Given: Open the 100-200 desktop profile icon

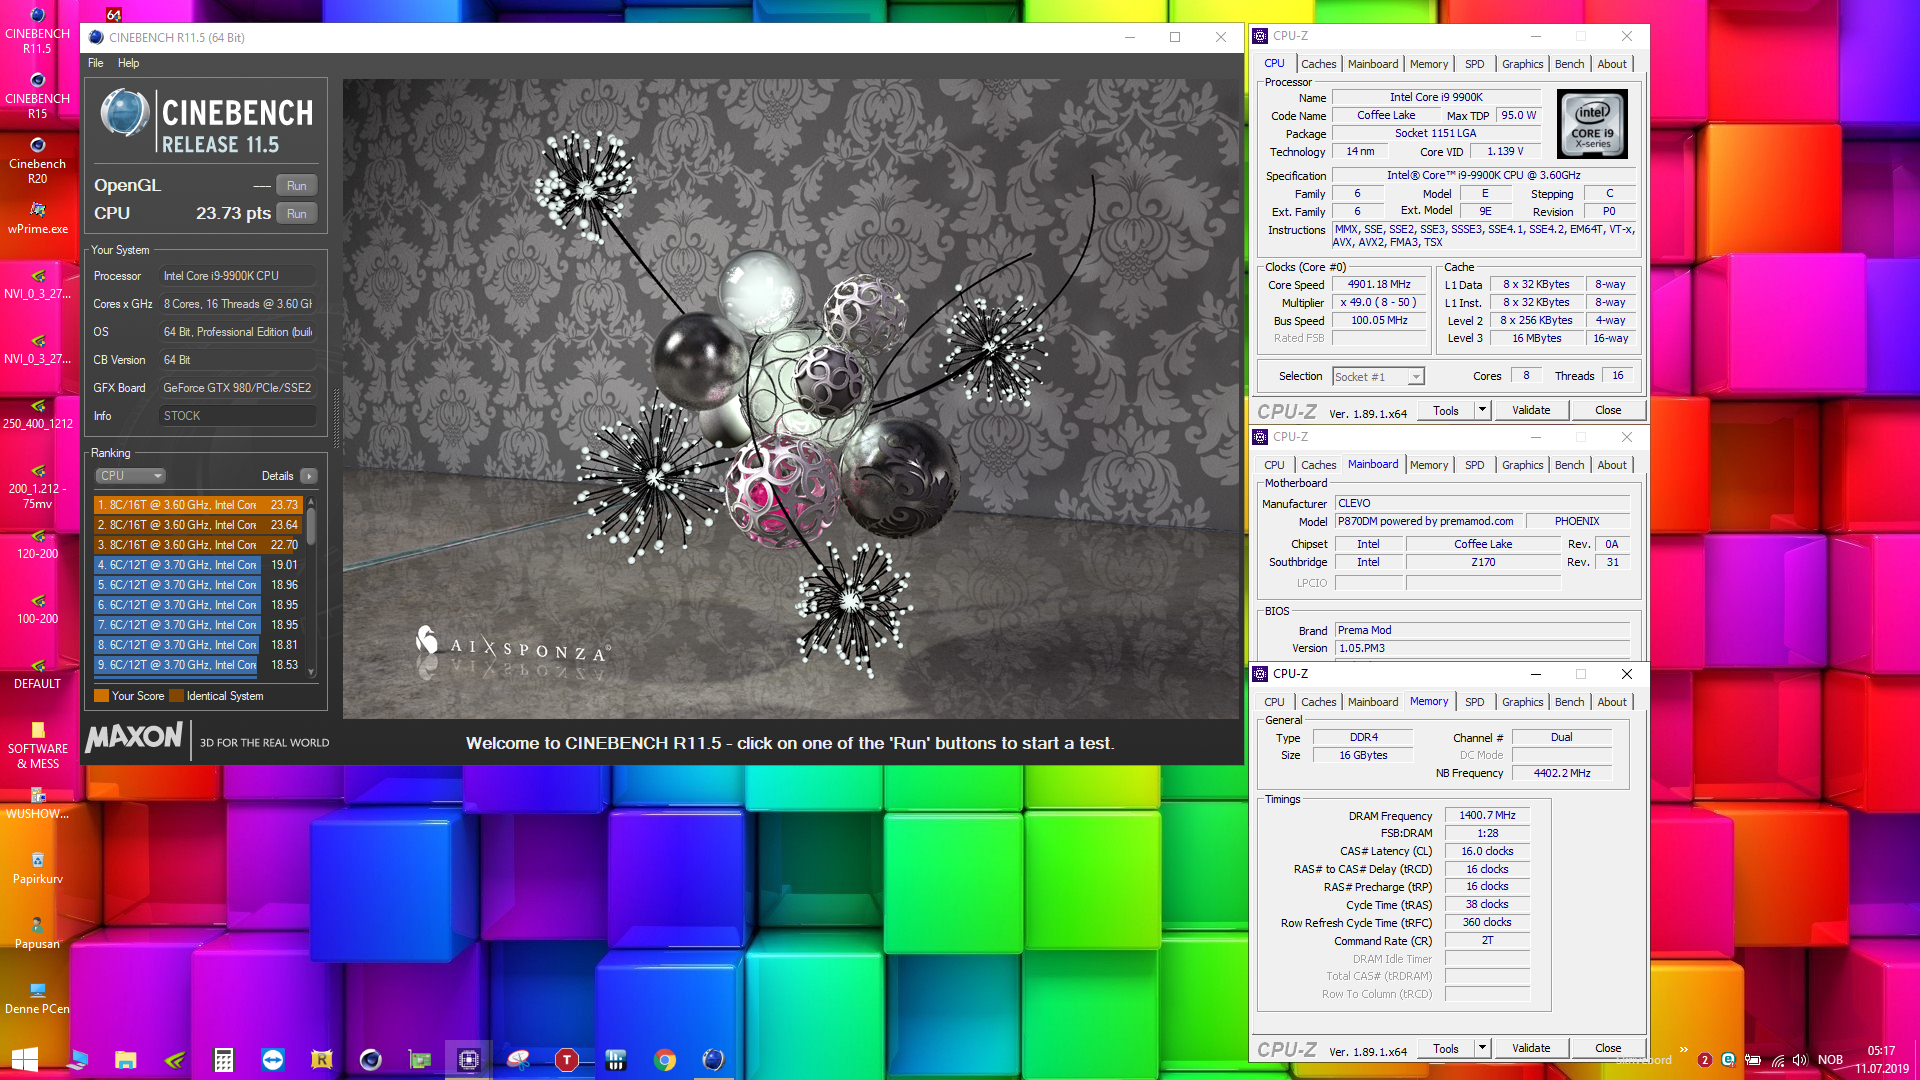Looking at the screenshot, I should click(x=37, y=608).
